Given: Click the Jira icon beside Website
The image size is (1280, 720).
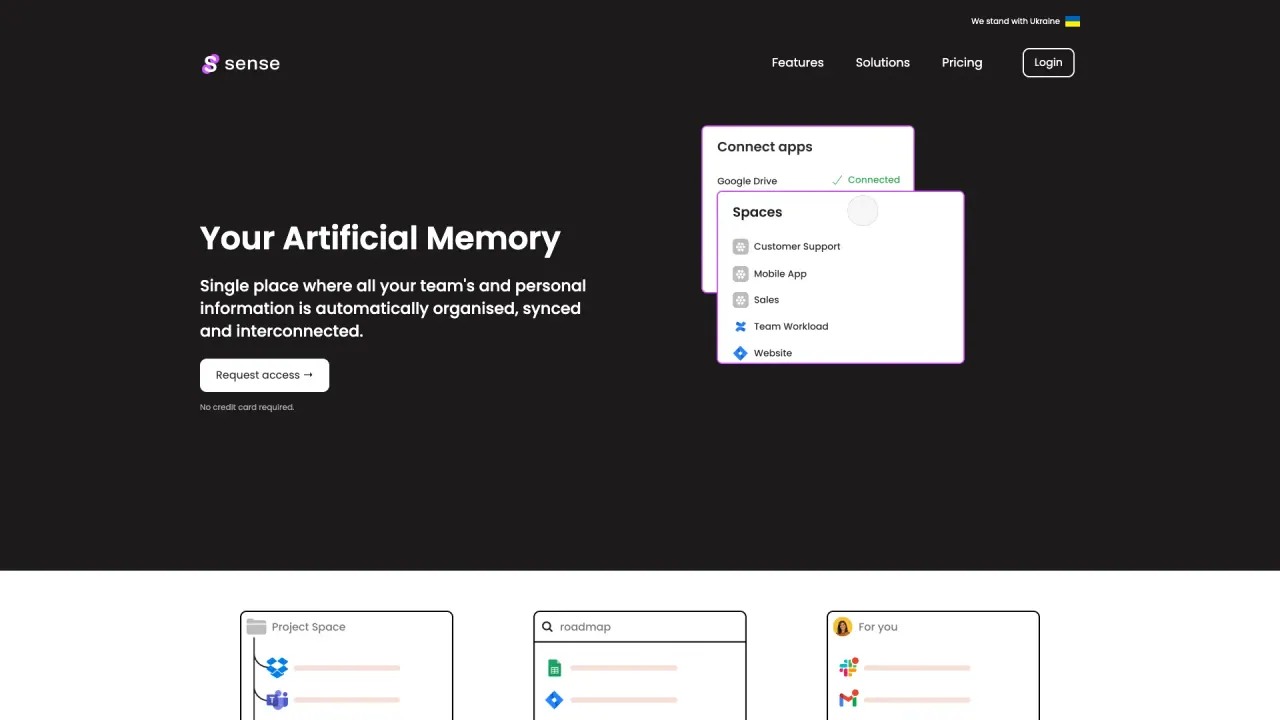Looking at the screenshot, I should pyautogui.click(x=740, y=353).
